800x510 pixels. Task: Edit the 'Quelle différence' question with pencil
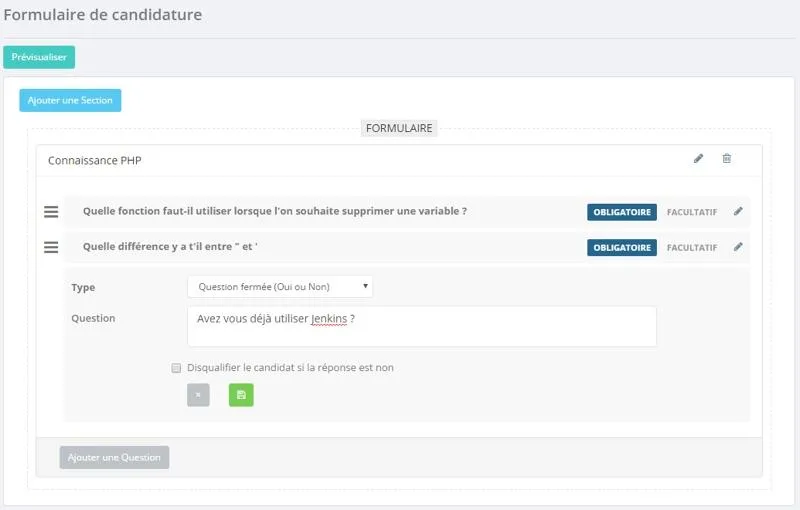[738, 247]
